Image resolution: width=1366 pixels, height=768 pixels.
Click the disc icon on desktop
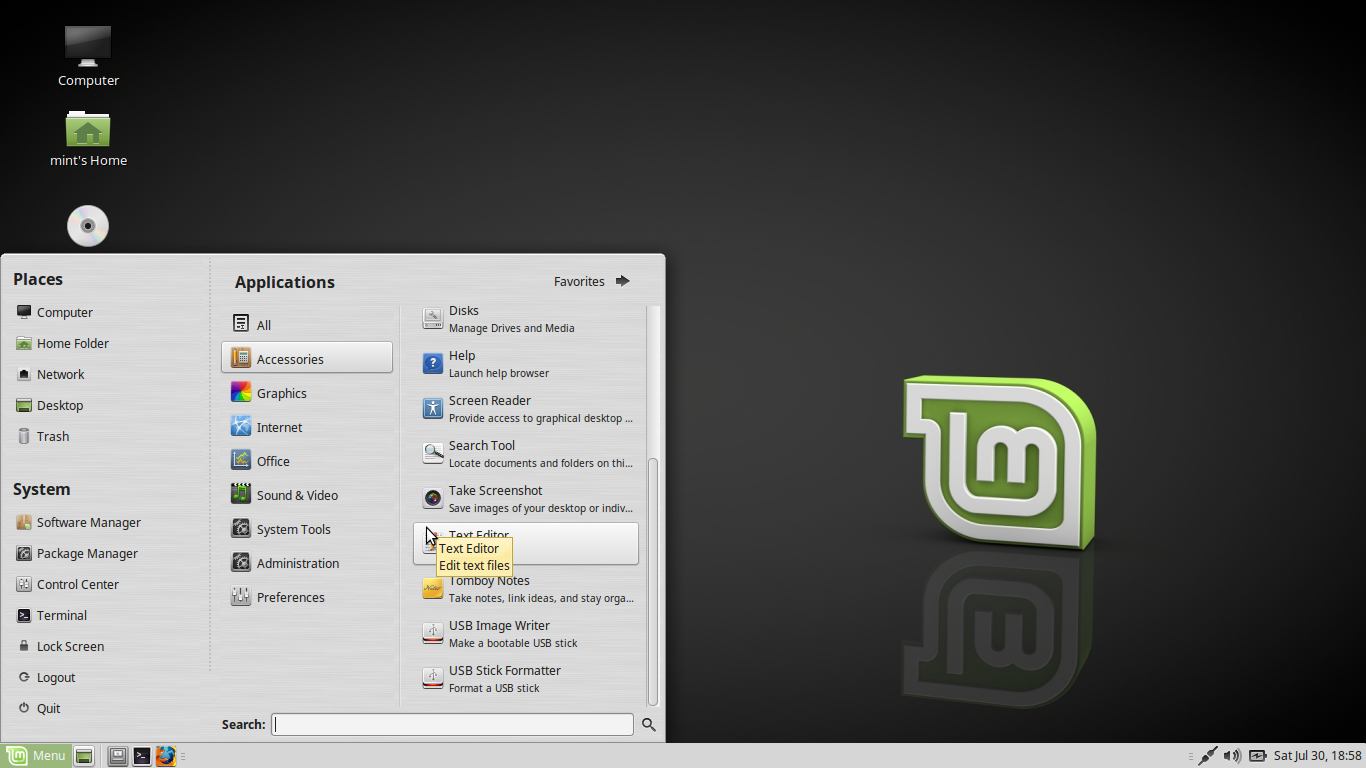click(x=88, y=225)
